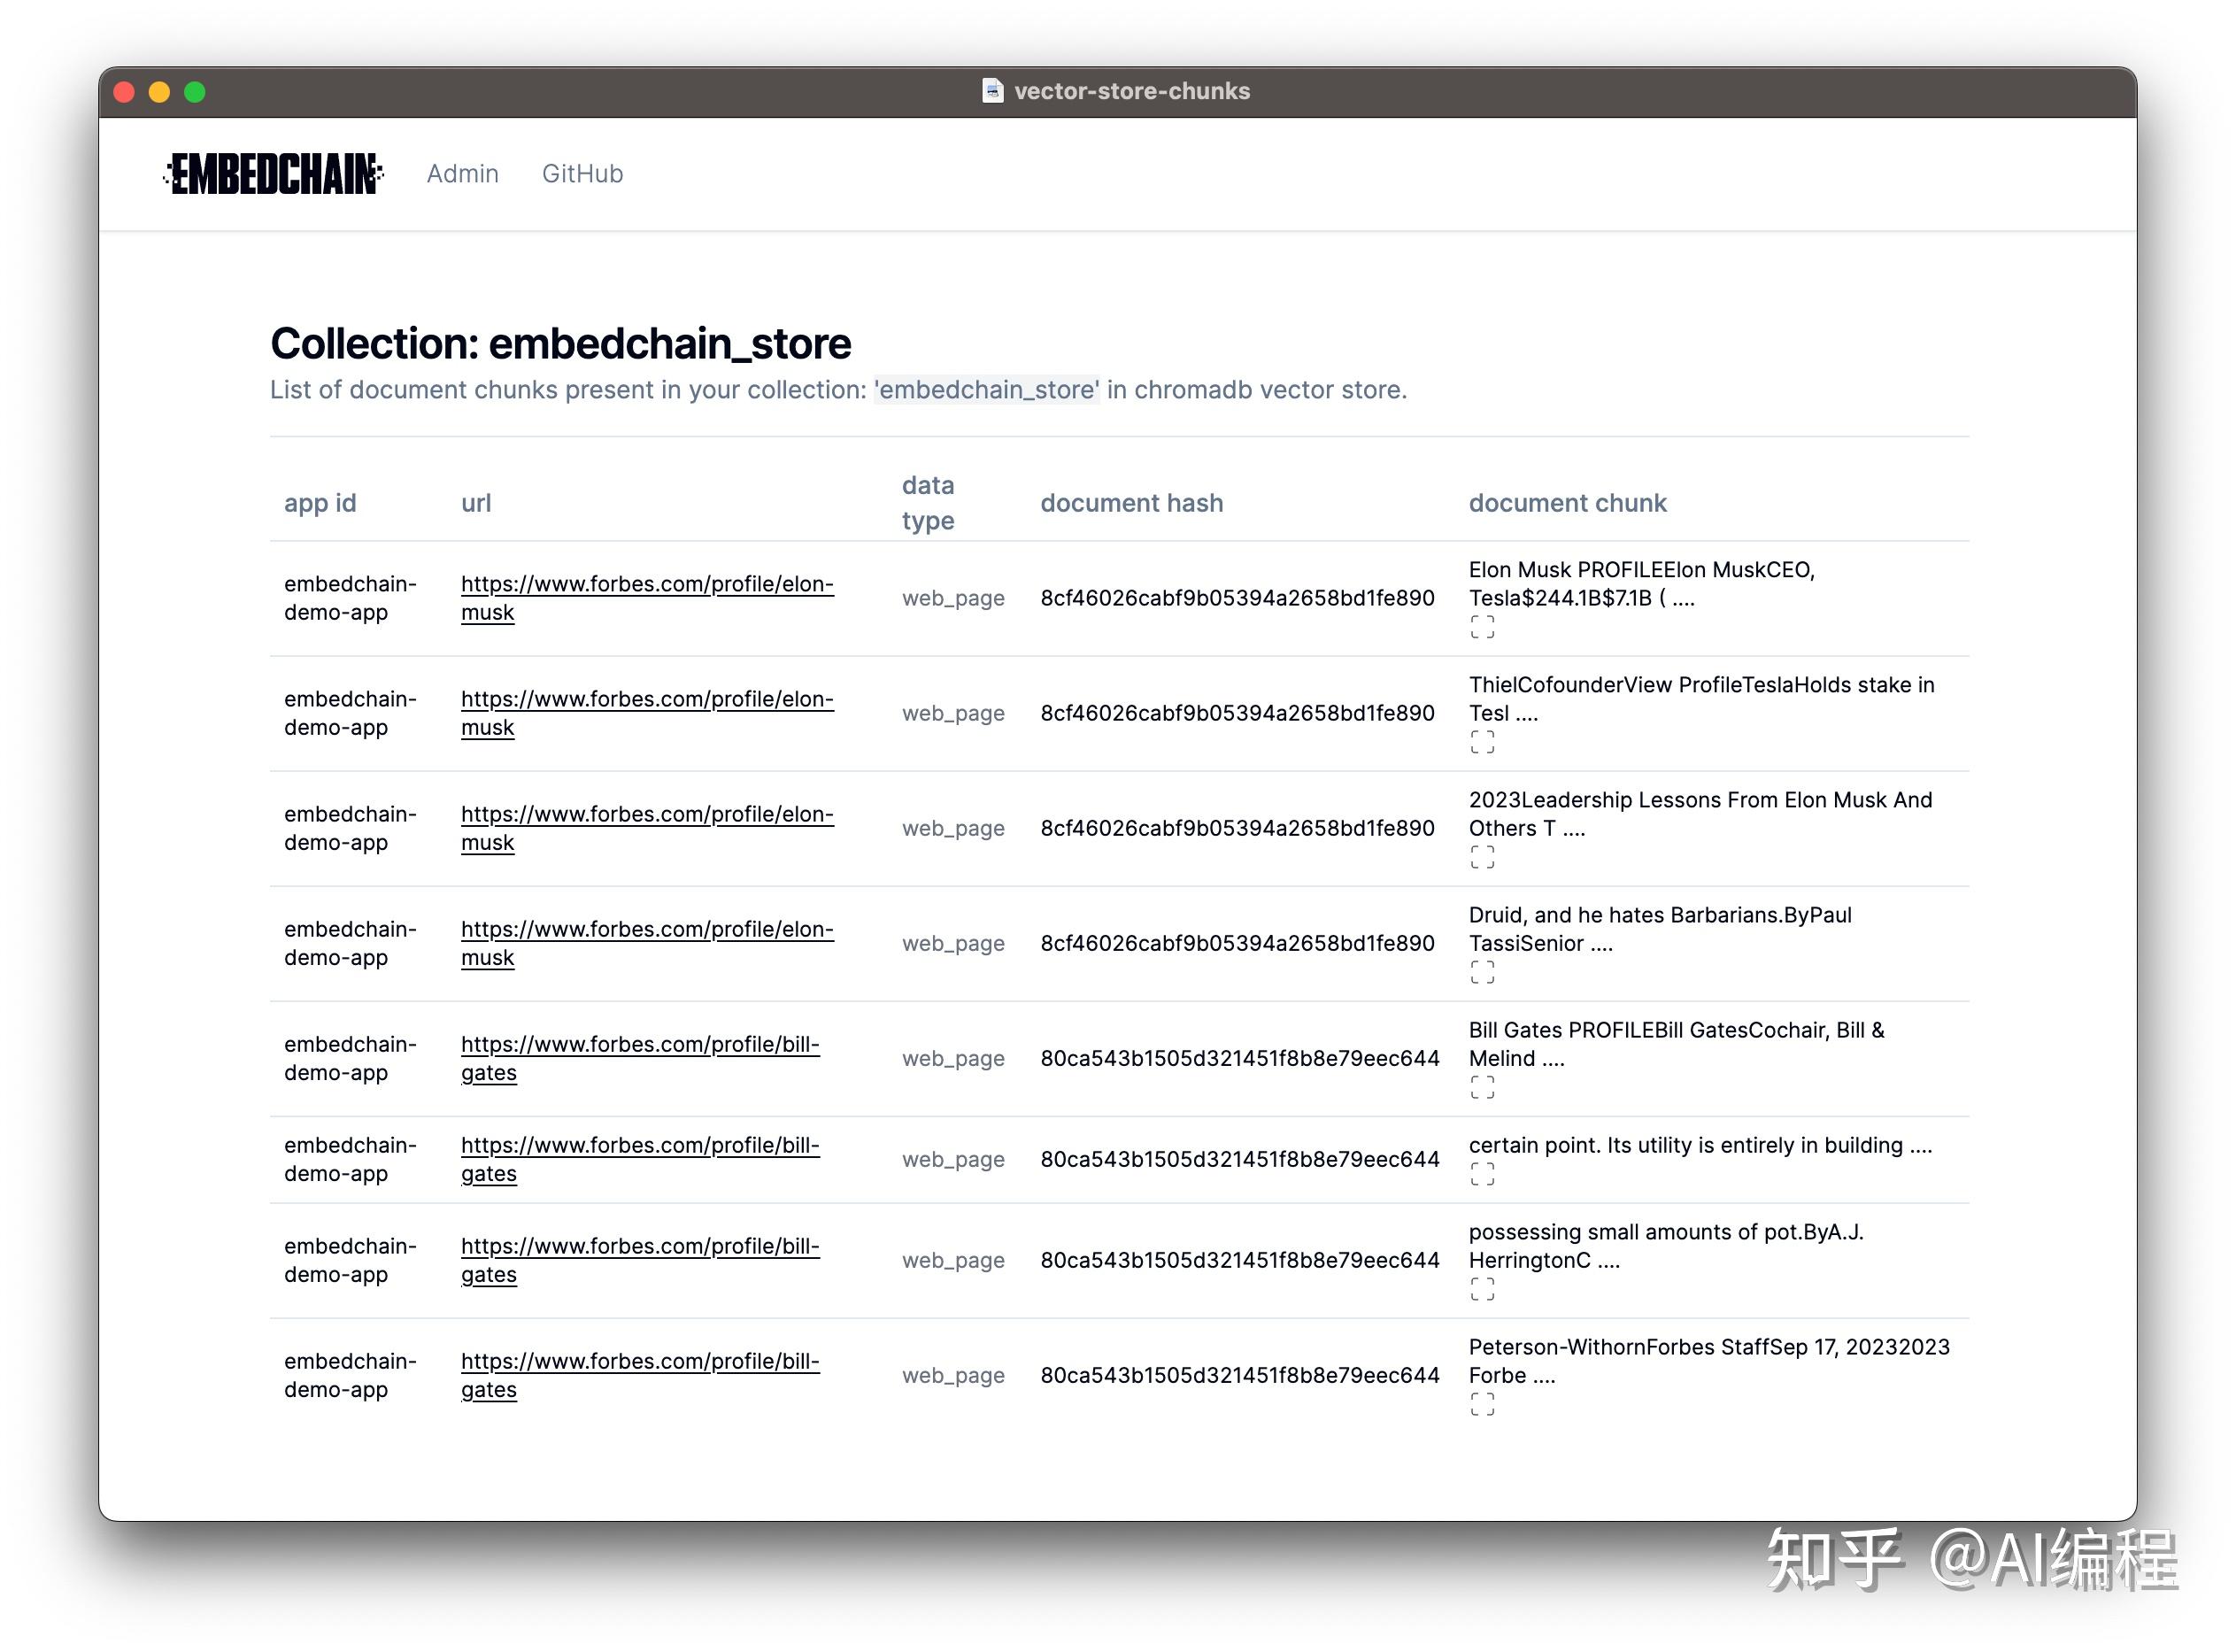Expand the 2023Leadership Lessons chunk icon
The image size is (2236, 1652).
click(x=1482, y=857)
